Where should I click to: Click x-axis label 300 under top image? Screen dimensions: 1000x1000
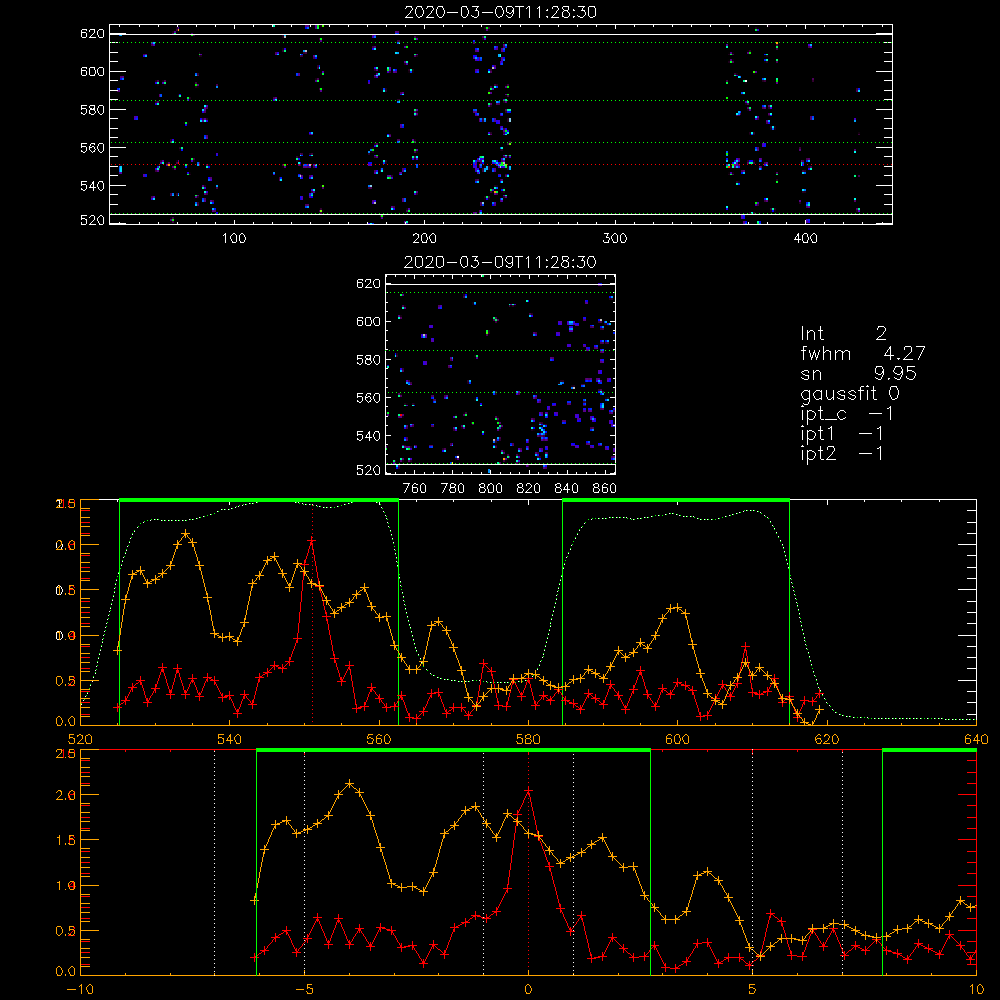(x=615, y=239)
